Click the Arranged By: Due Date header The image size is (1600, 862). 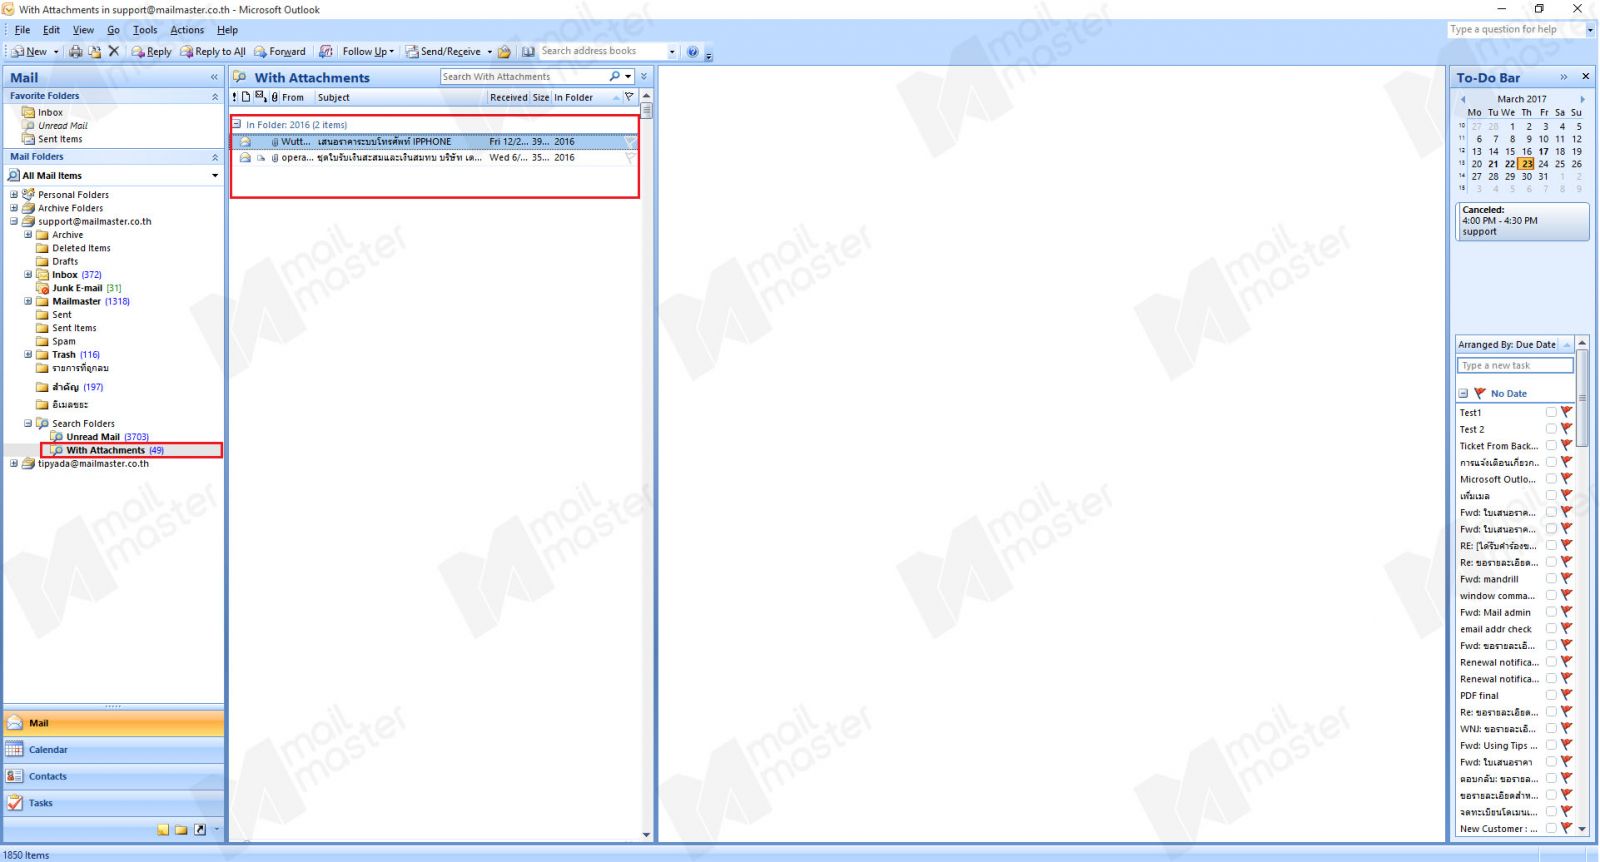point(1507,345)
